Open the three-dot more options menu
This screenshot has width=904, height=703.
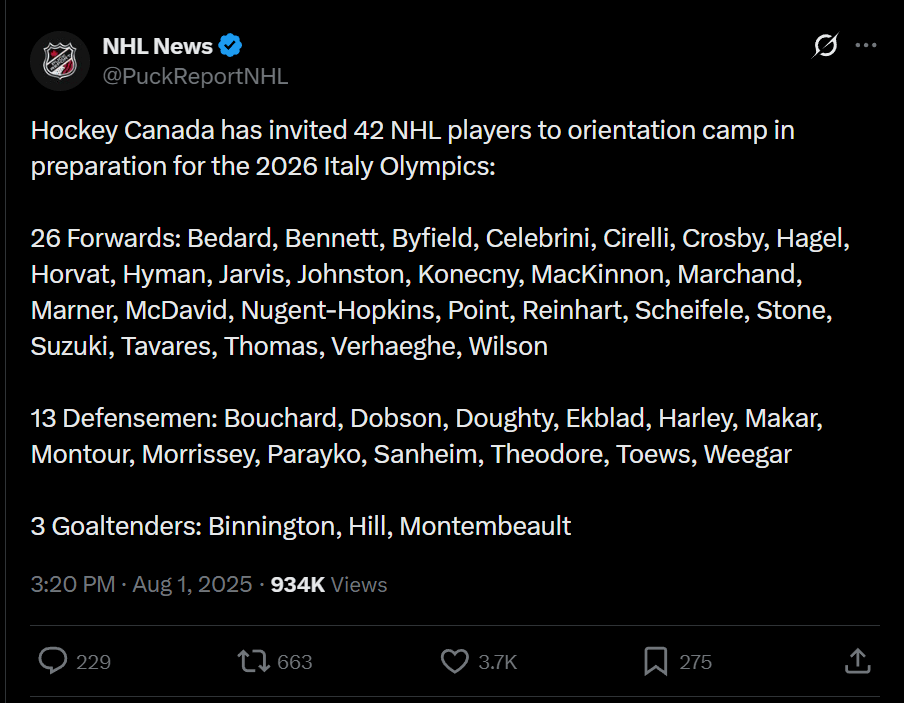(867, 46)
